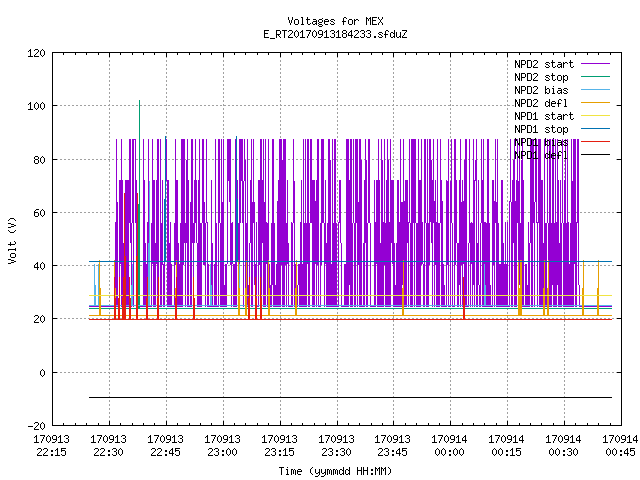Click the 'NPD1 defl' legend label
Image resolution: width=640 pixels, height=480 pixels.
point(541,156)
